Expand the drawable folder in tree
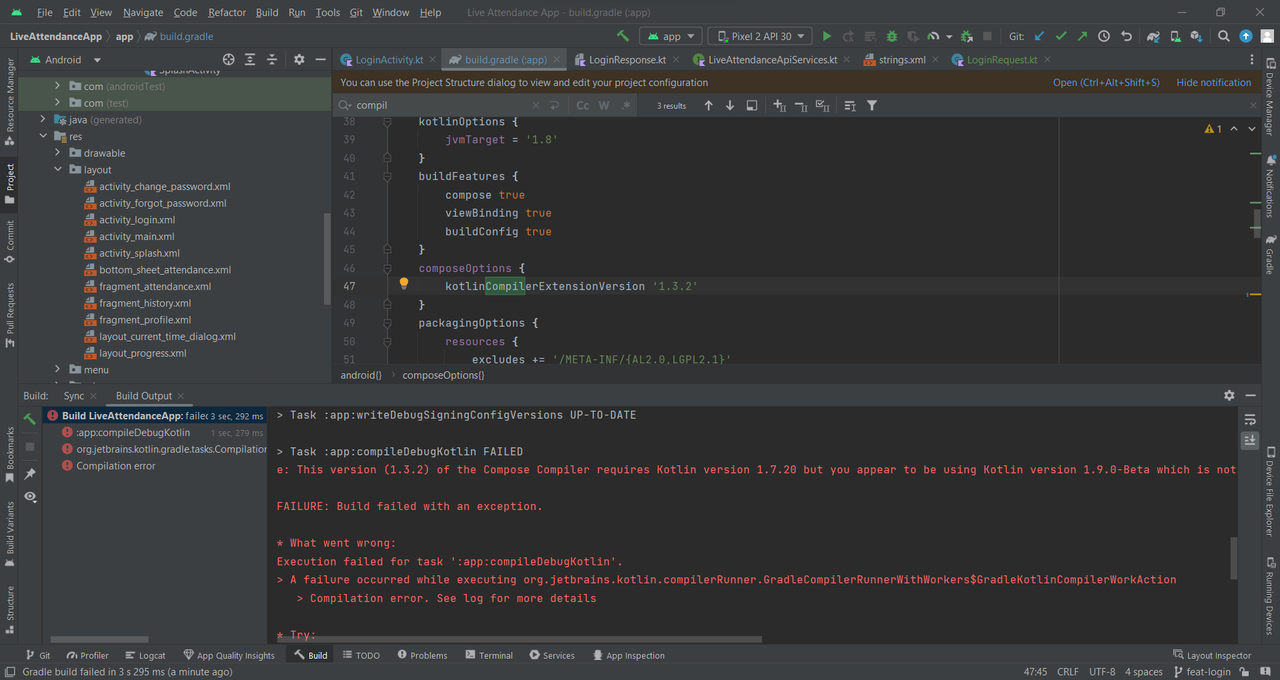 click(58, 153)
